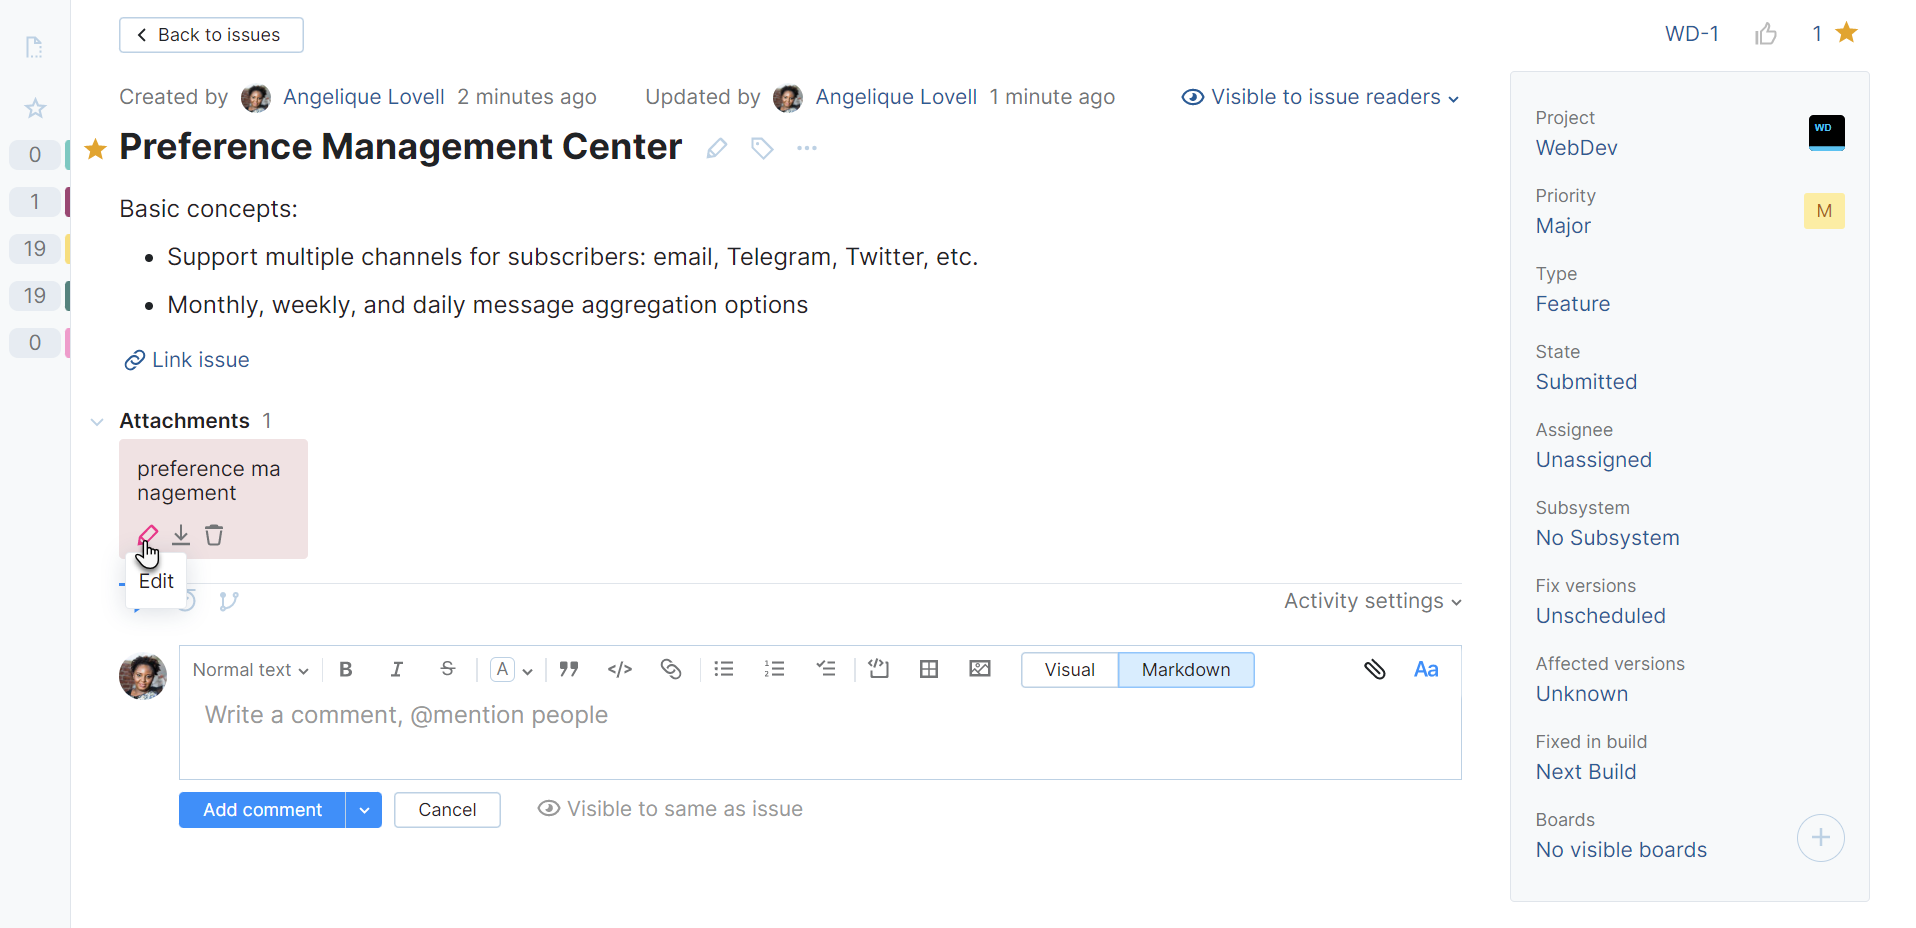Click the attach file paperclip icon
The width and height of the screenshot is (1916, 928).
[x=1375, y=670]
